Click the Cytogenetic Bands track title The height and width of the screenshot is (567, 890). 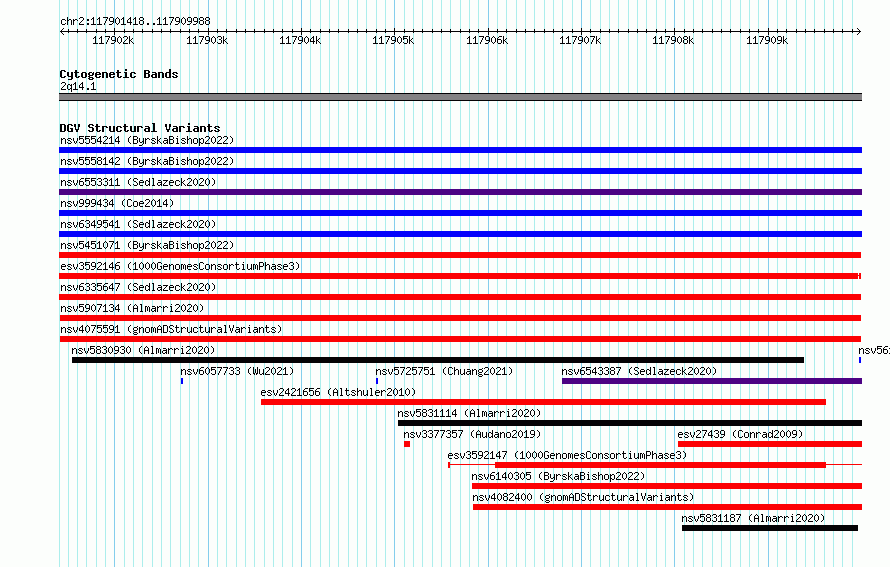[x=119, y=74]
